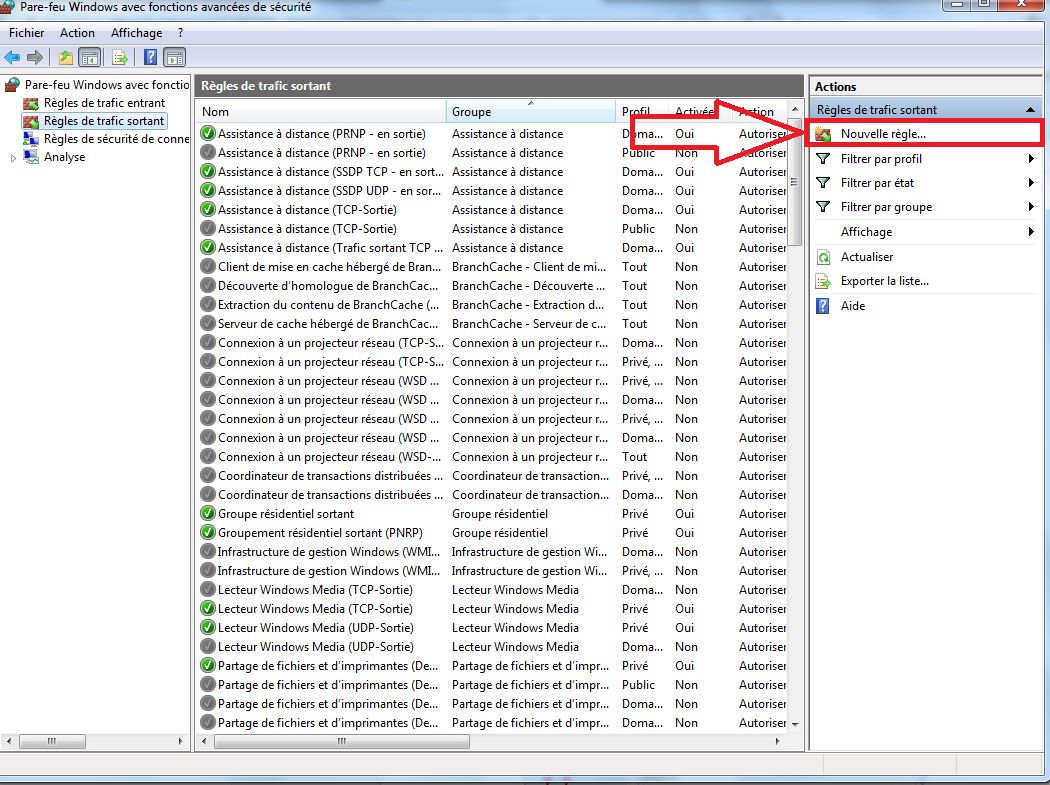The image size is (1050, 785).
Task: Click the rules list vertical scrollbar thumb
Action: (x=795, y=182)
